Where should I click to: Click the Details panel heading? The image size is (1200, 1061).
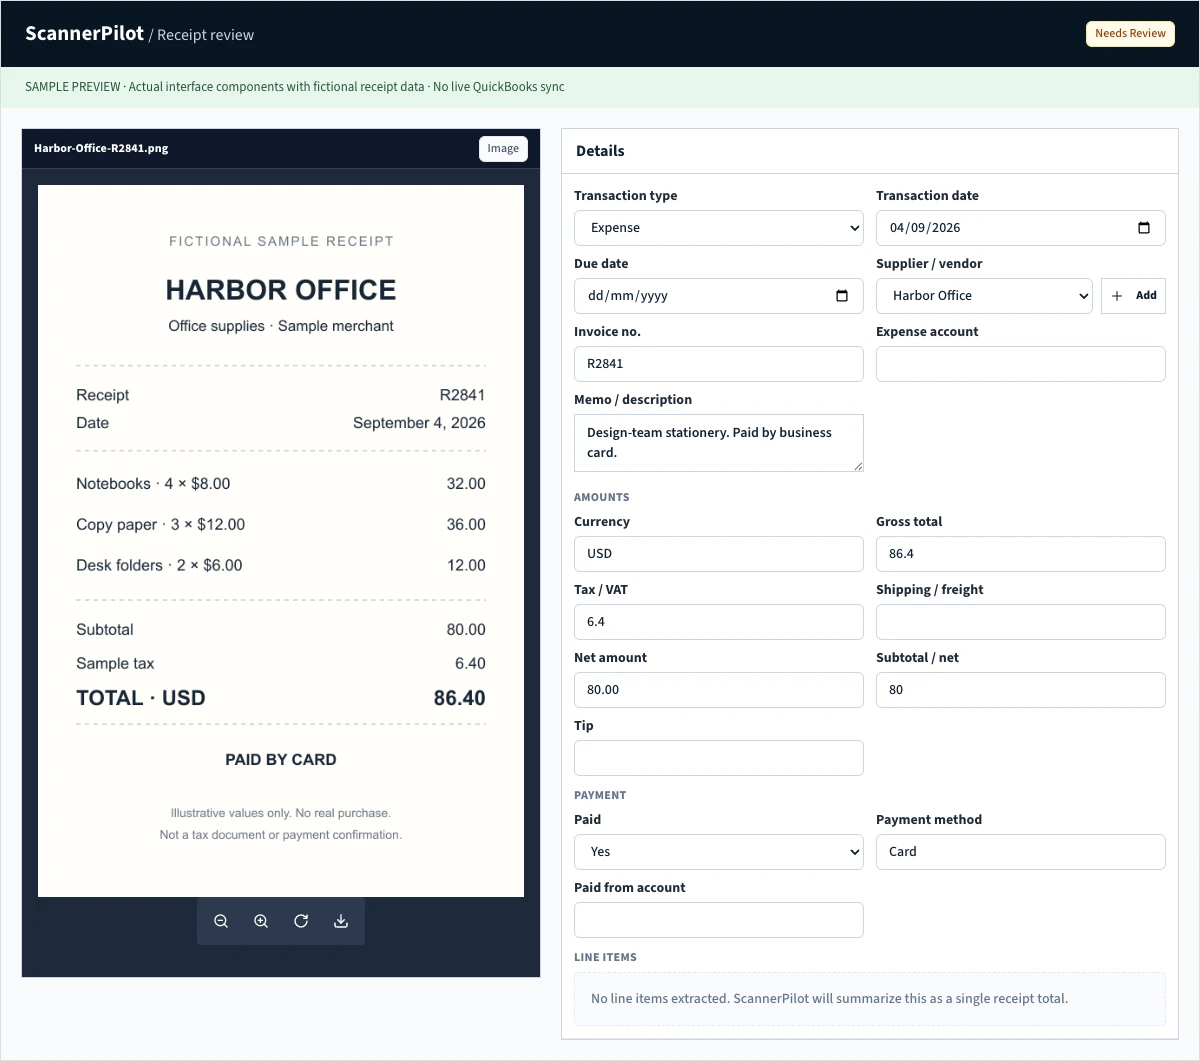click(x=600, y=151)
